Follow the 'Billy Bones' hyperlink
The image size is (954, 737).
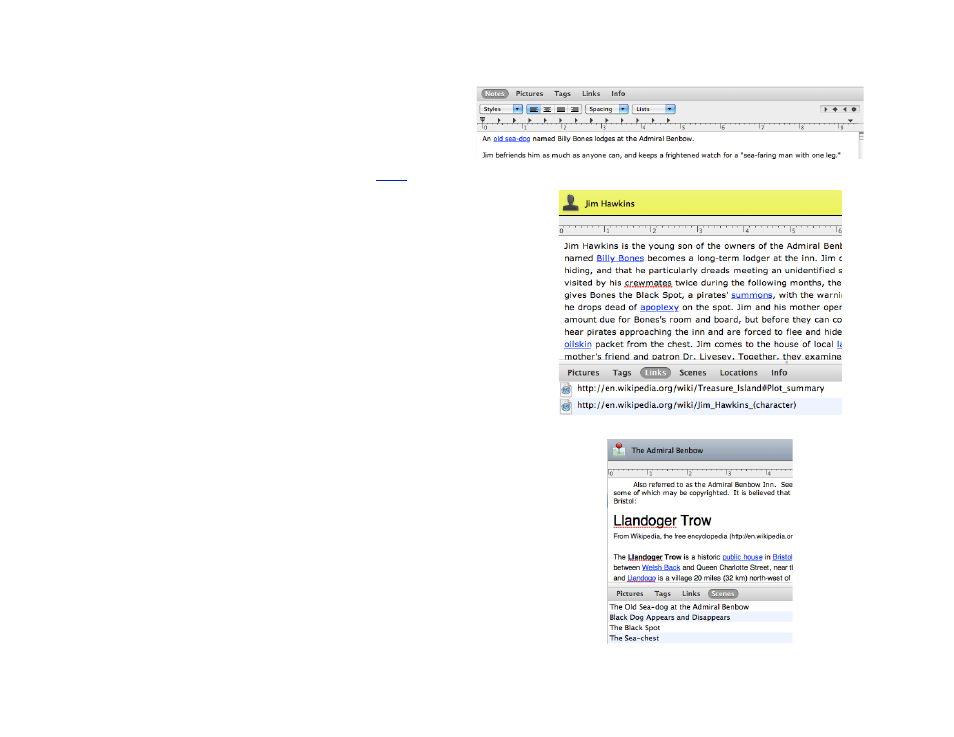point(620,259)
